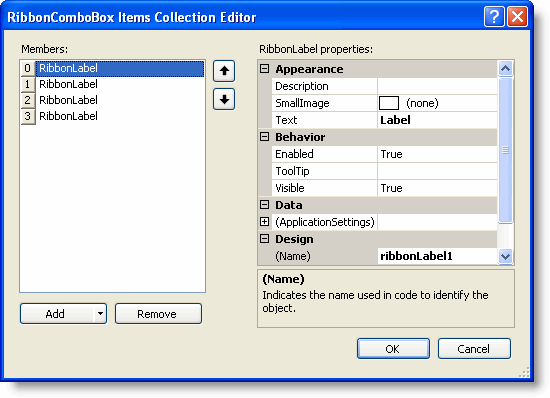Collapse the Behavior category
This screenshot has width=550, height=398.
[x=264, y=137]
